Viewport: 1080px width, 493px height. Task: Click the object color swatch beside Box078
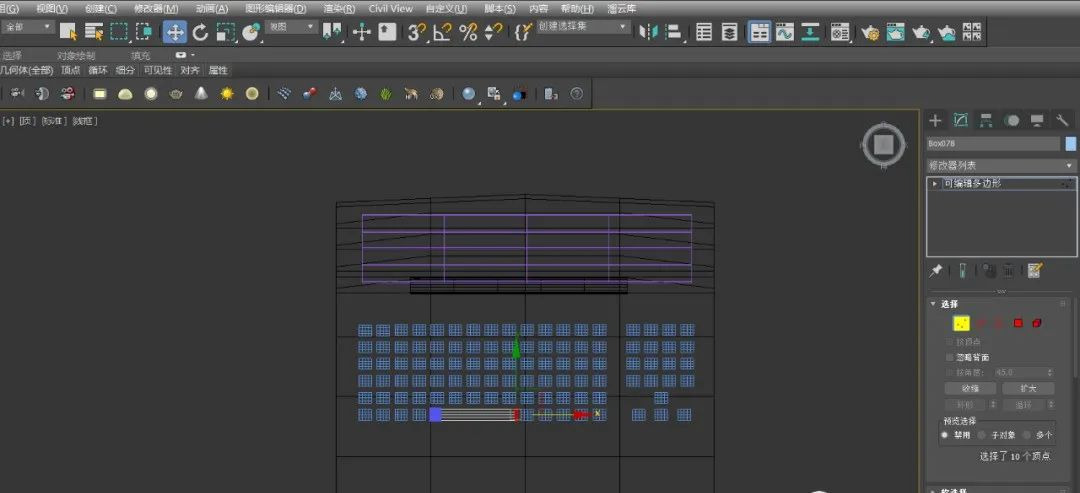(1070, 143)
